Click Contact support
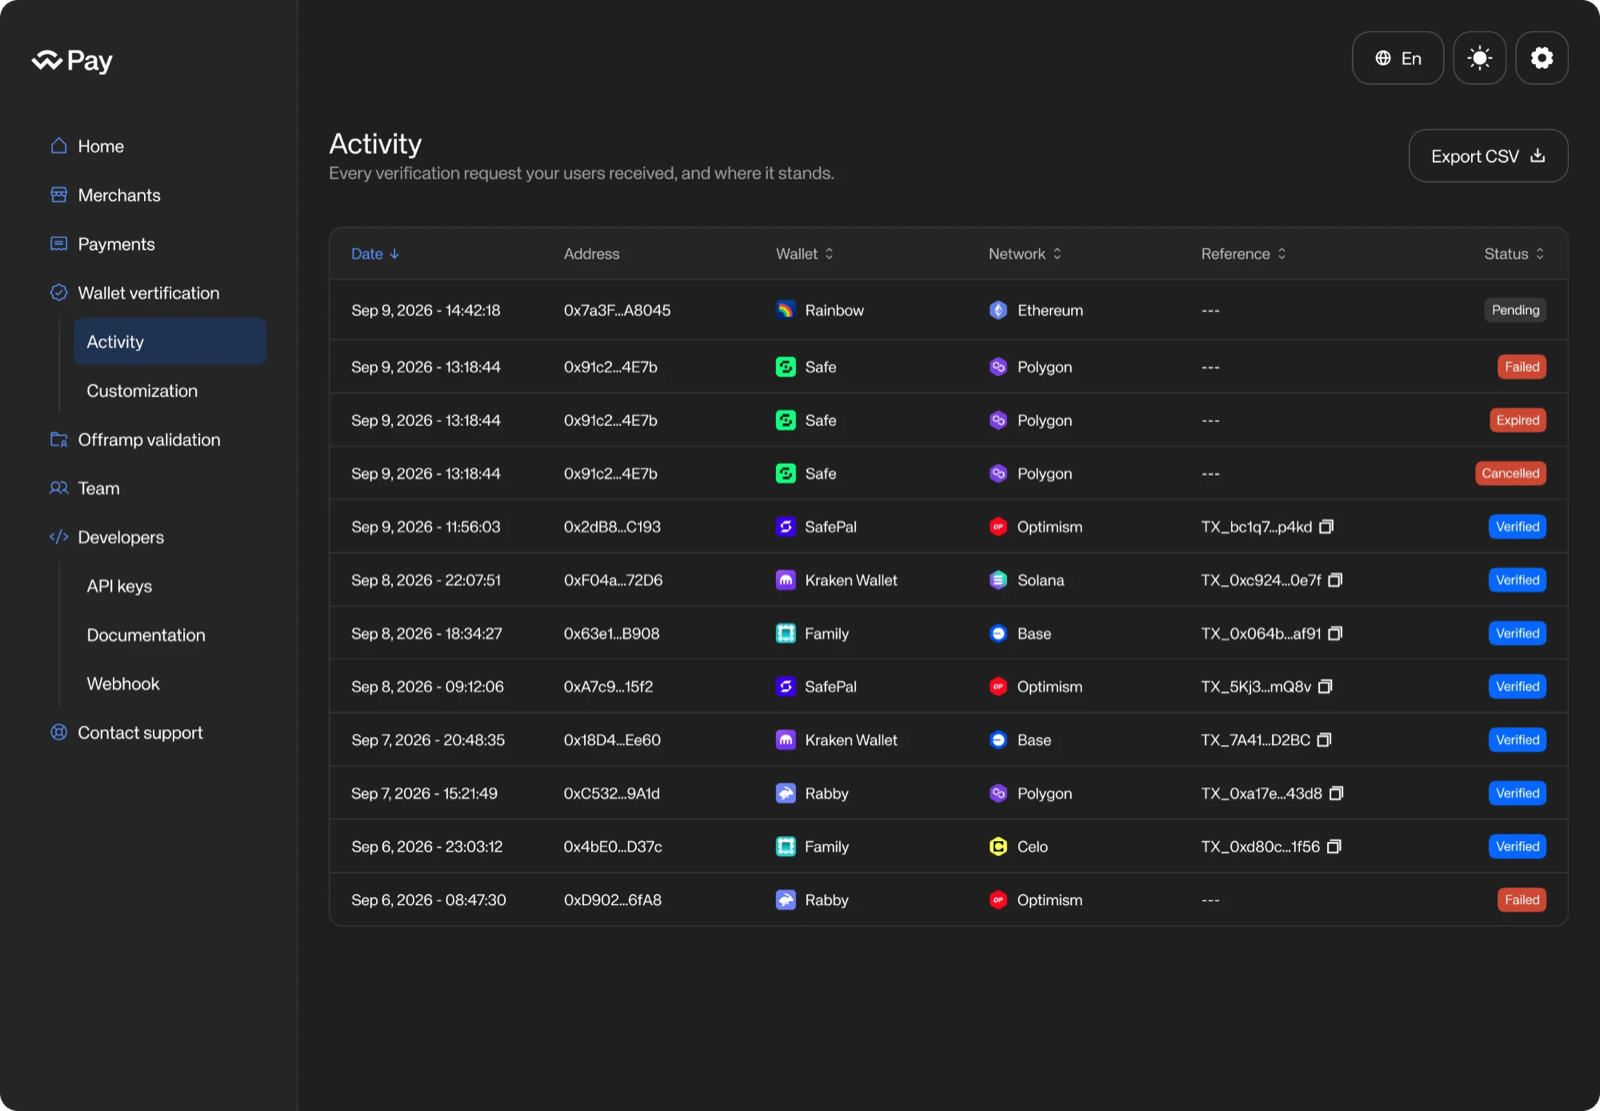1600x1111 pixels. pyautogui.click(x=140, y=733)
